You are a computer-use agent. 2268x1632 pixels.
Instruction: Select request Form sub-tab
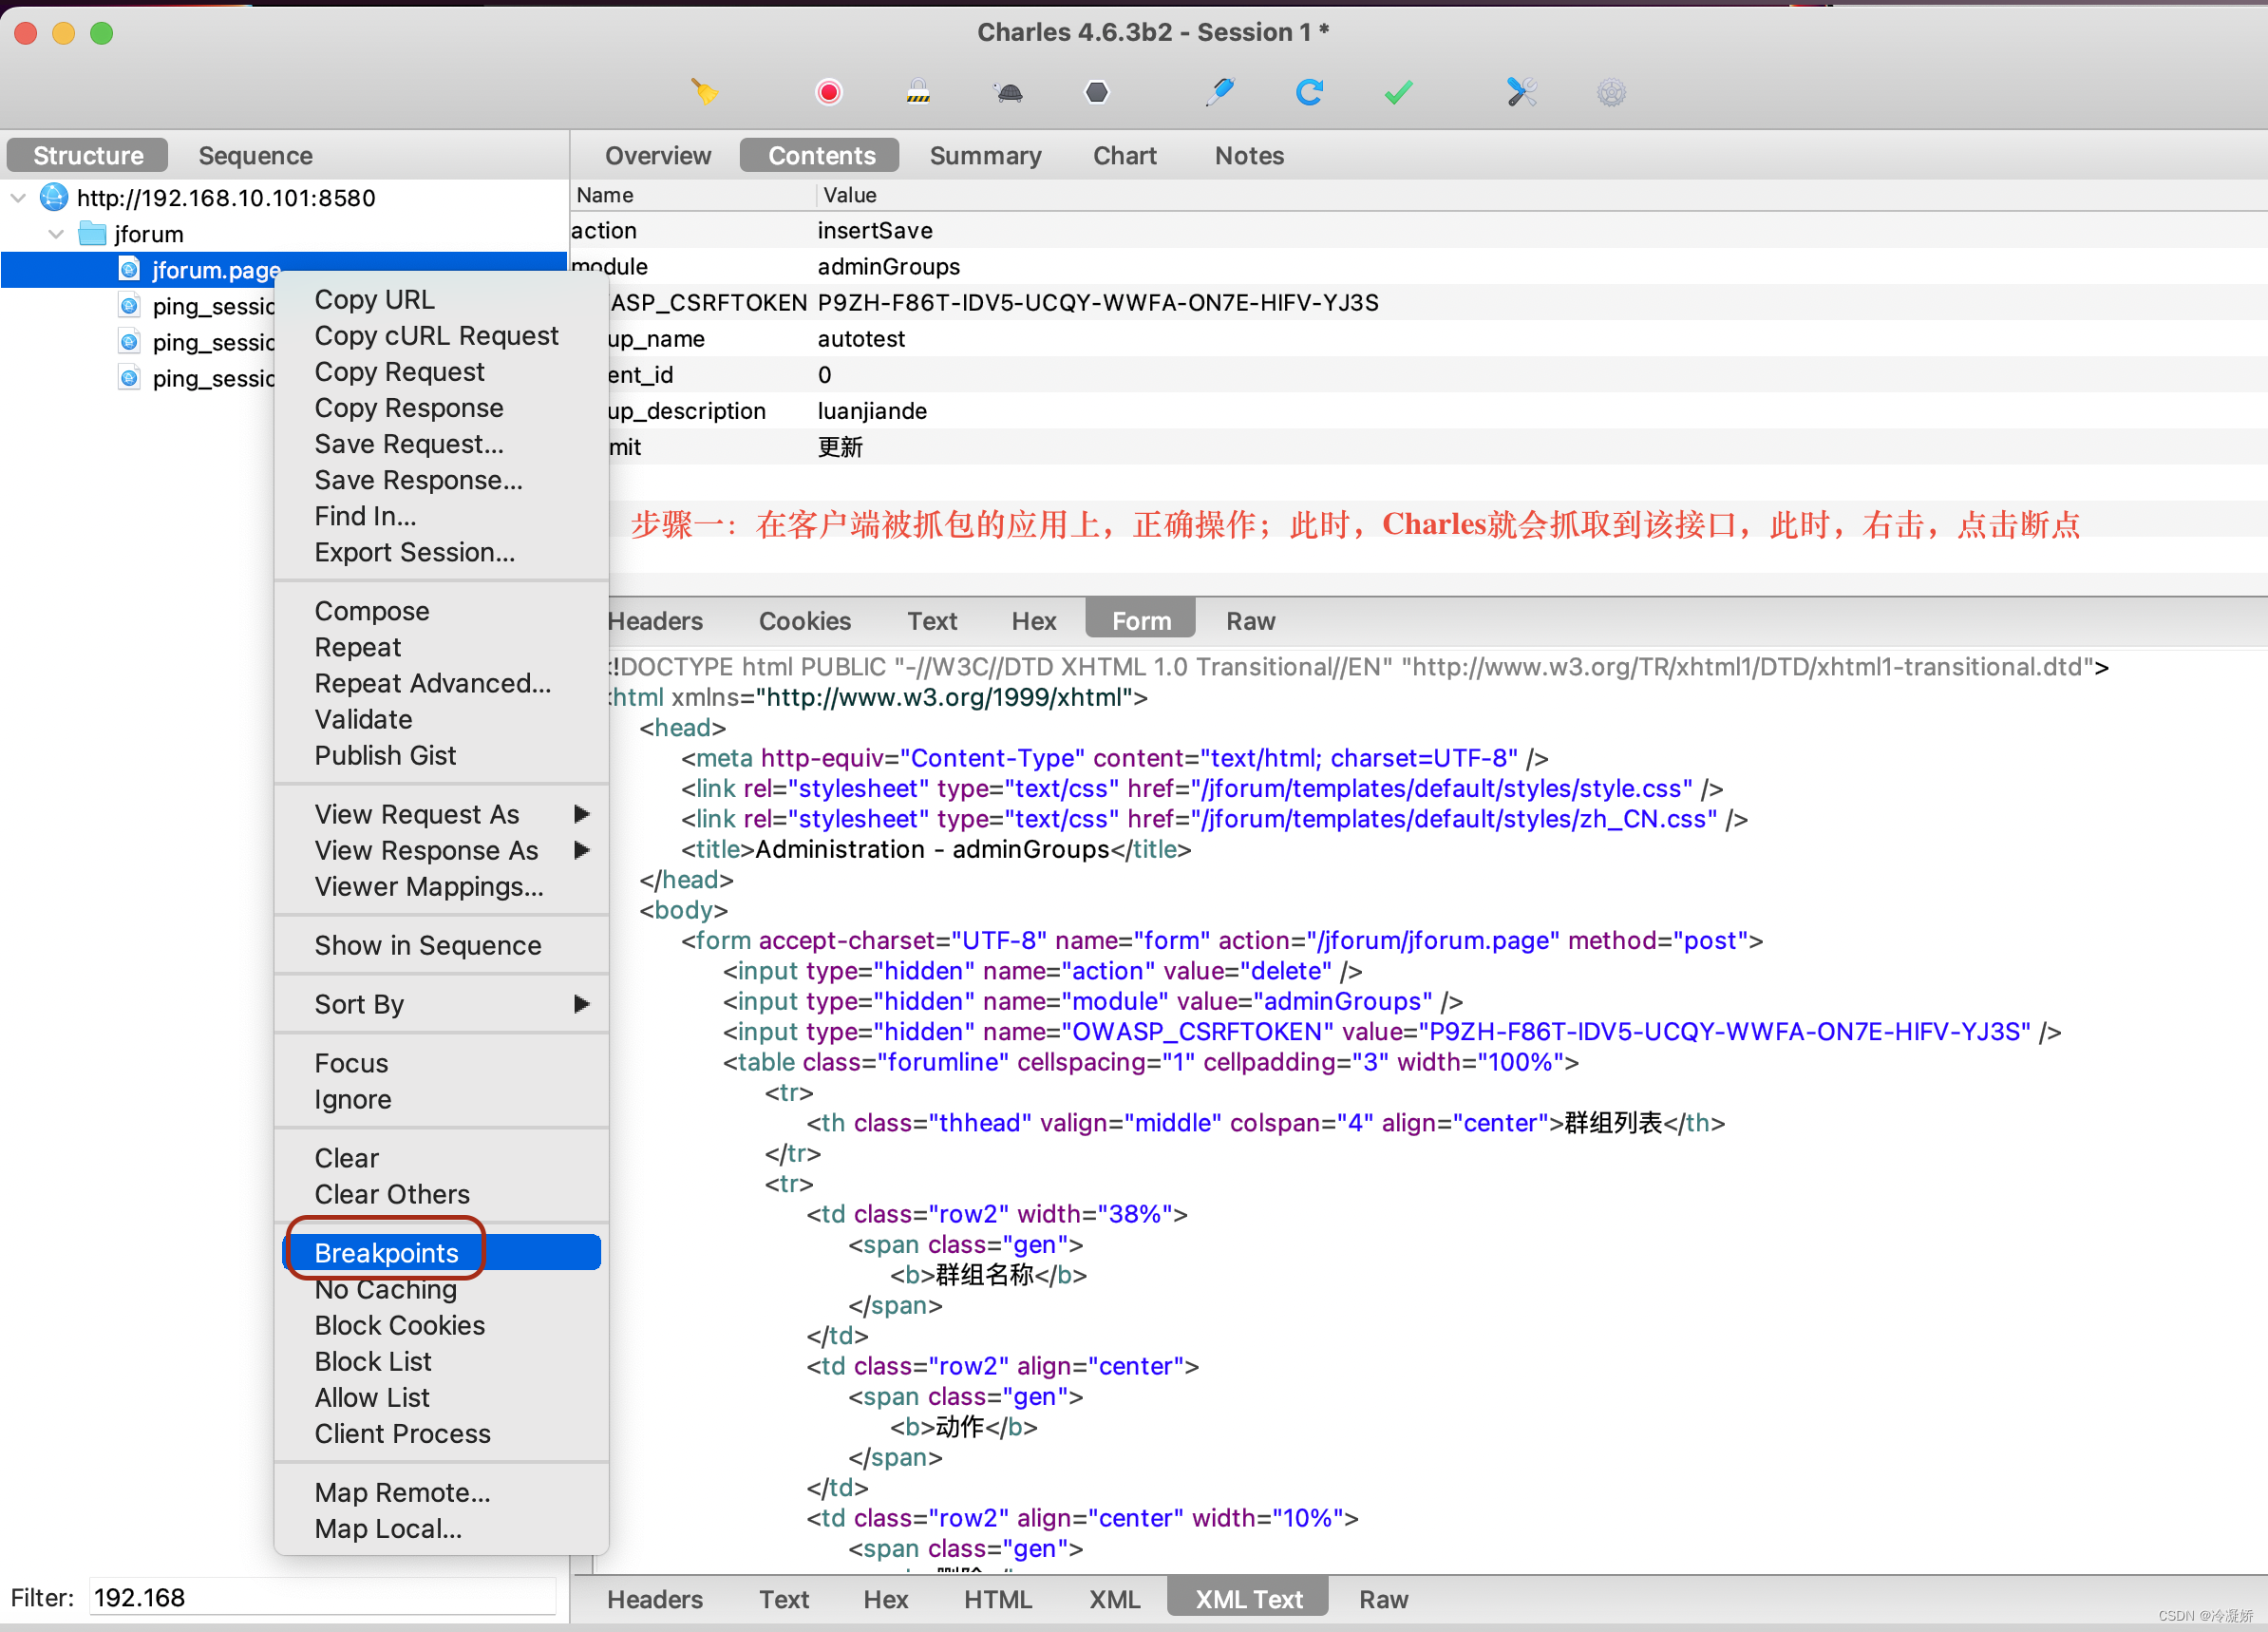point(1141,621)
